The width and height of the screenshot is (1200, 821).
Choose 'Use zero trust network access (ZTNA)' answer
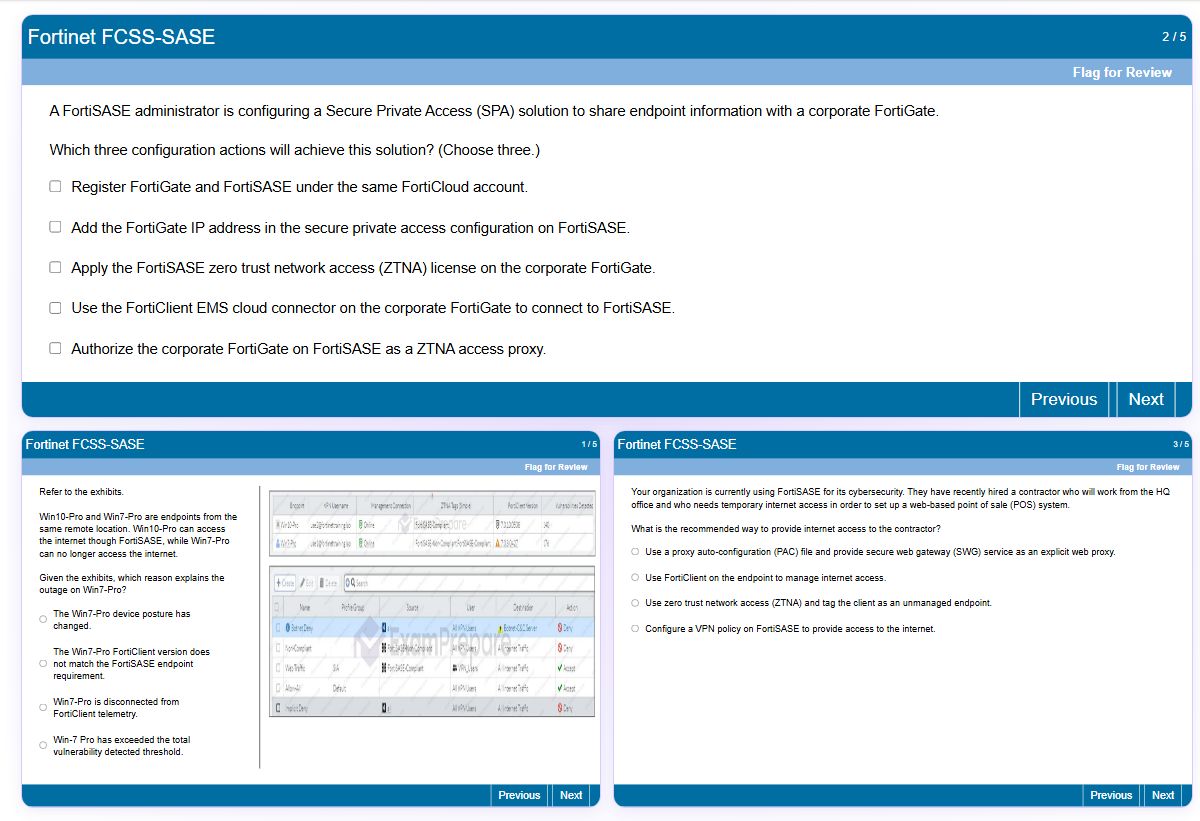[x=635, y=603]
